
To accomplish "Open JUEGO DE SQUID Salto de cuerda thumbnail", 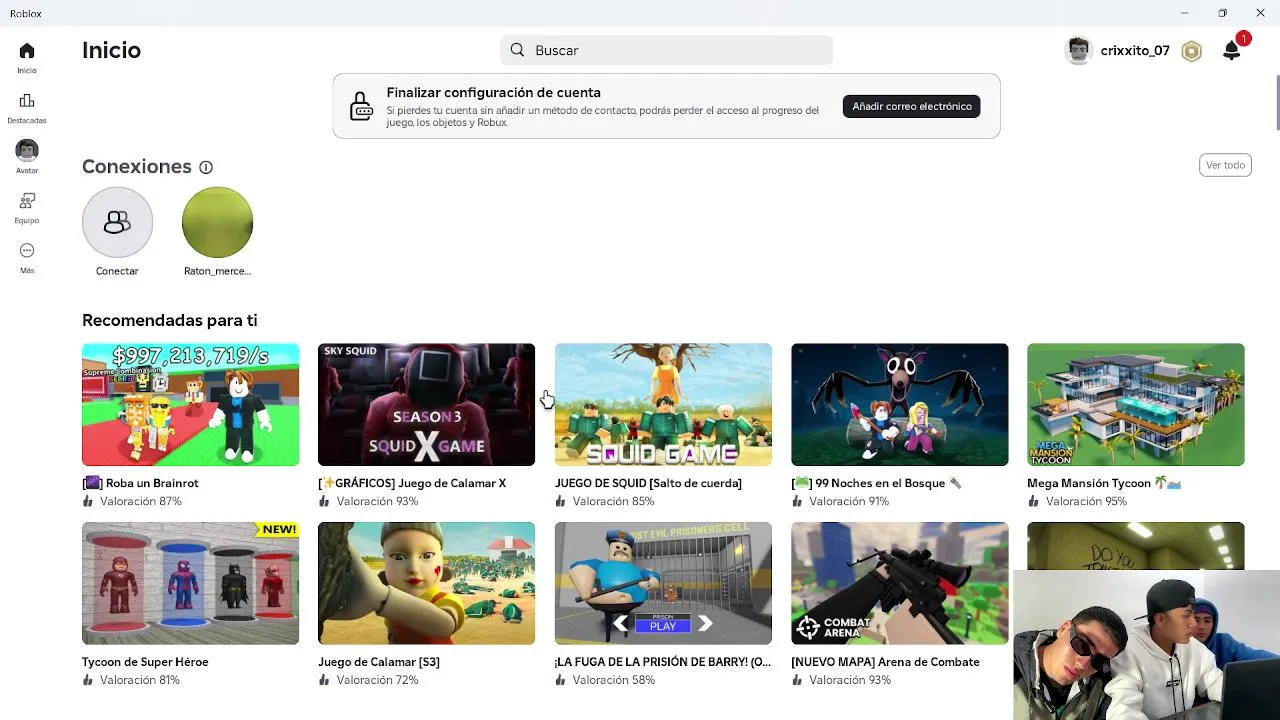I will (x=663, y=405).
